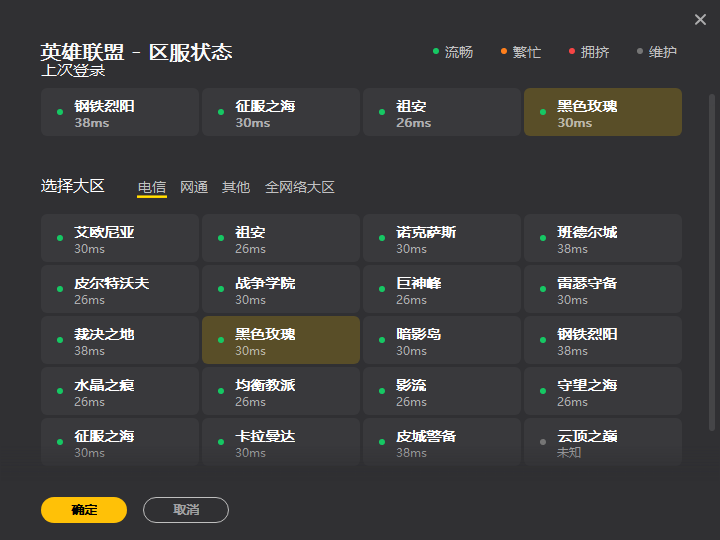The image size is (720, 540).
Task: Click the 上次登录 heading
Action: [73, 70]
